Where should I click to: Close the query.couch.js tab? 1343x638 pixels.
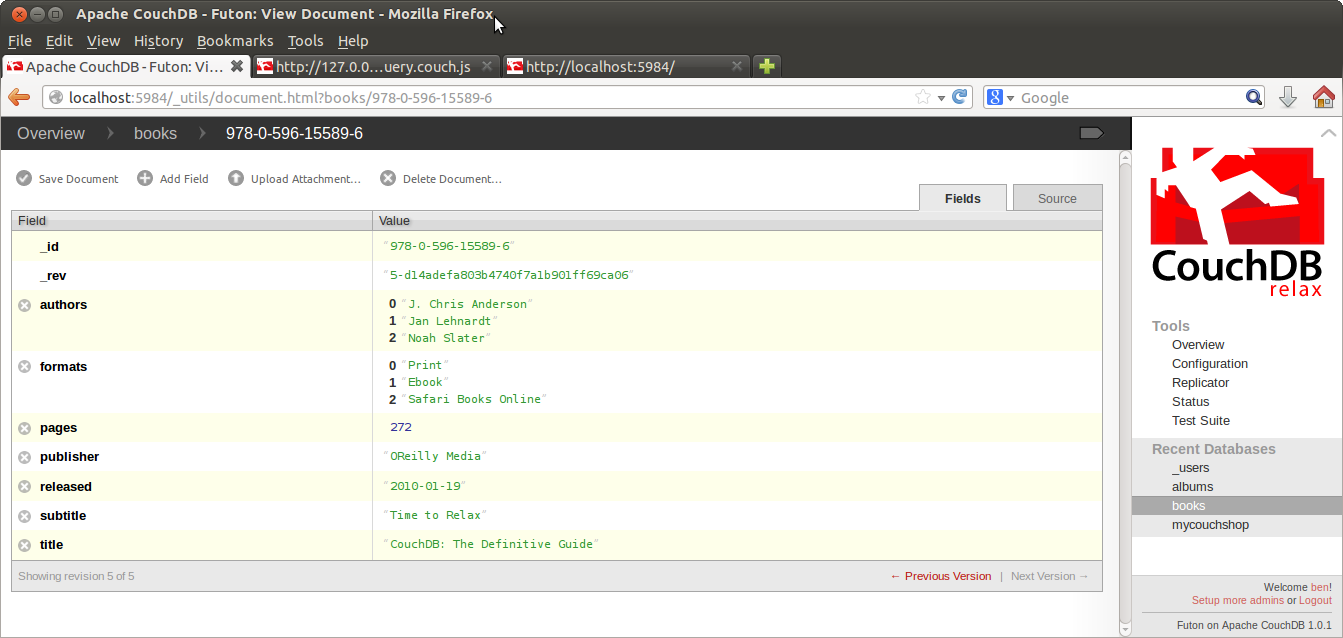point(487,66)
